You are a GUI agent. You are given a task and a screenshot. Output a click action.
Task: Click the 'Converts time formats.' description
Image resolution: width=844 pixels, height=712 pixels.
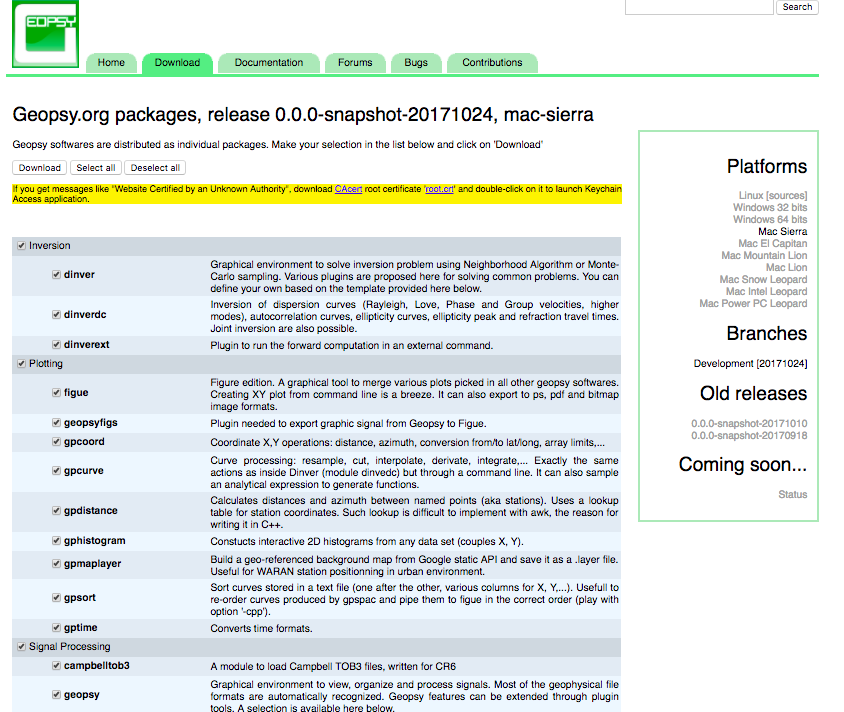click(261, 628)
